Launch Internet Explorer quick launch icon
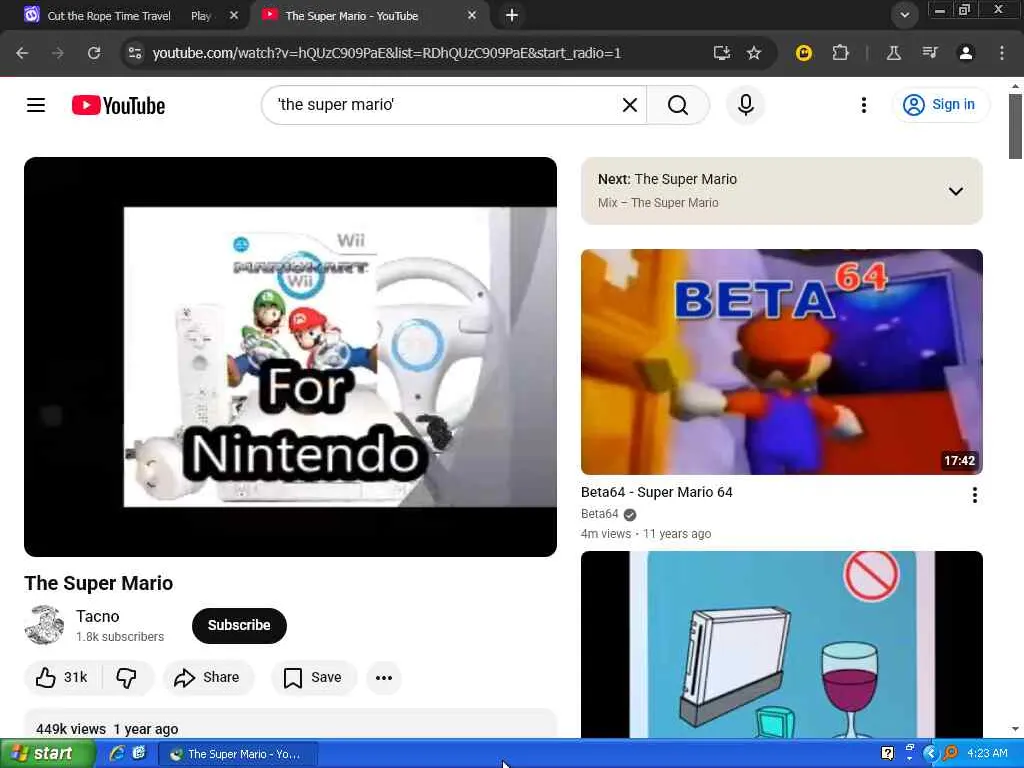The height and width of the screenshot is (768, 1024). point(117,753)
